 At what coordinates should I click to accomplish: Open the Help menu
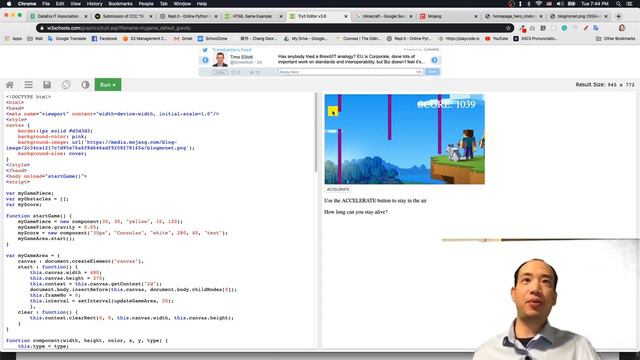click(202, 4)
